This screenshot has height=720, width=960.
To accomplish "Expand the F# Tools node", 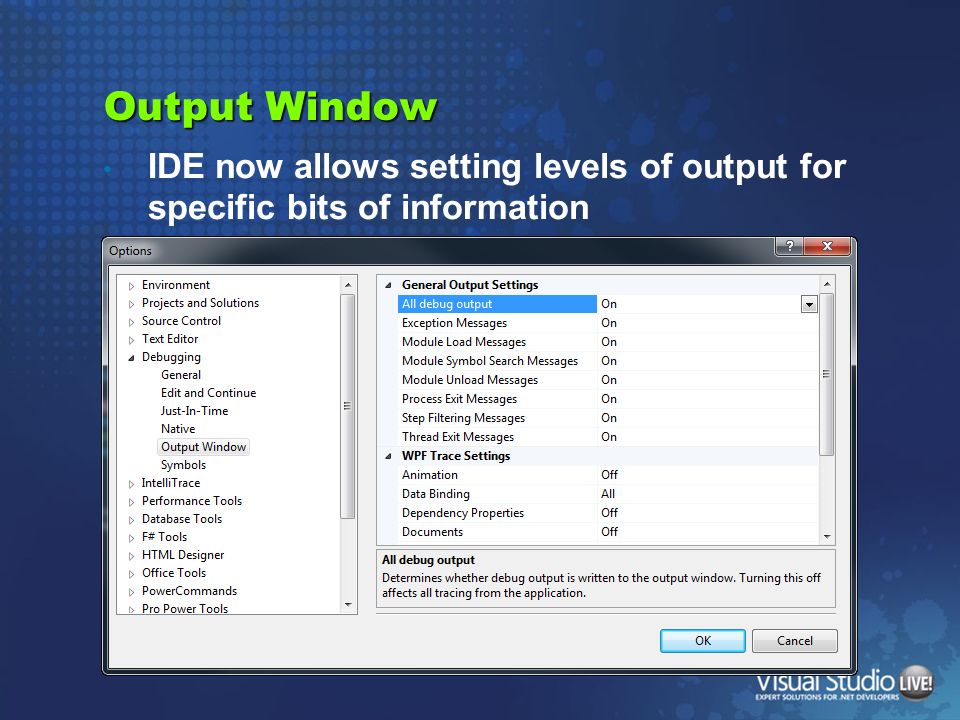I will [x=131, y=538].
